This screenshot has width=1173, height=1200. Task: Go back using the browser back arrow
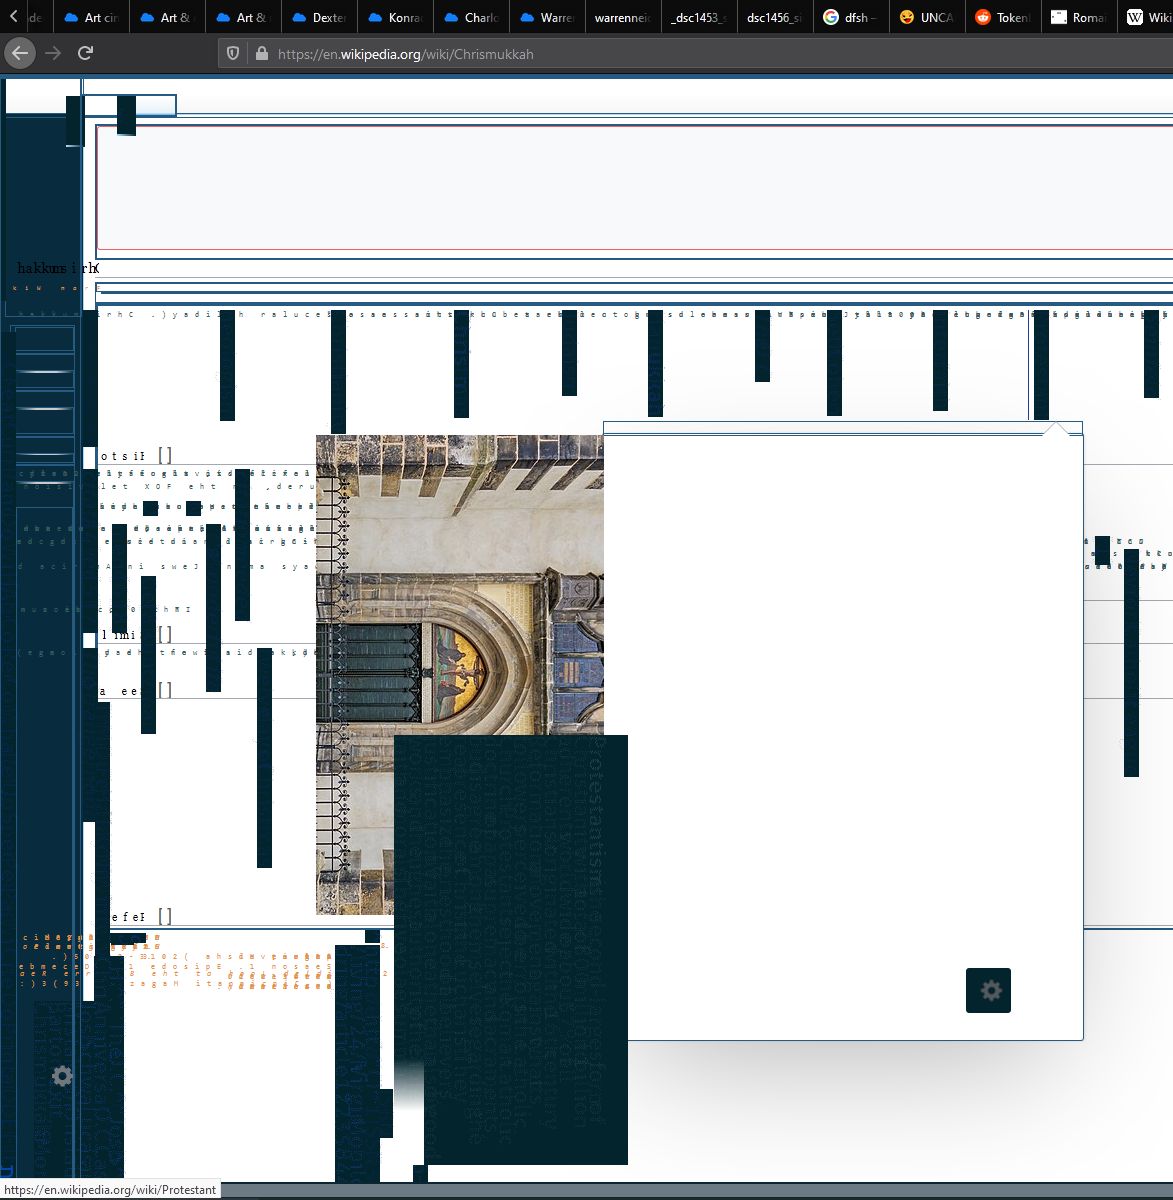(20, 53)
